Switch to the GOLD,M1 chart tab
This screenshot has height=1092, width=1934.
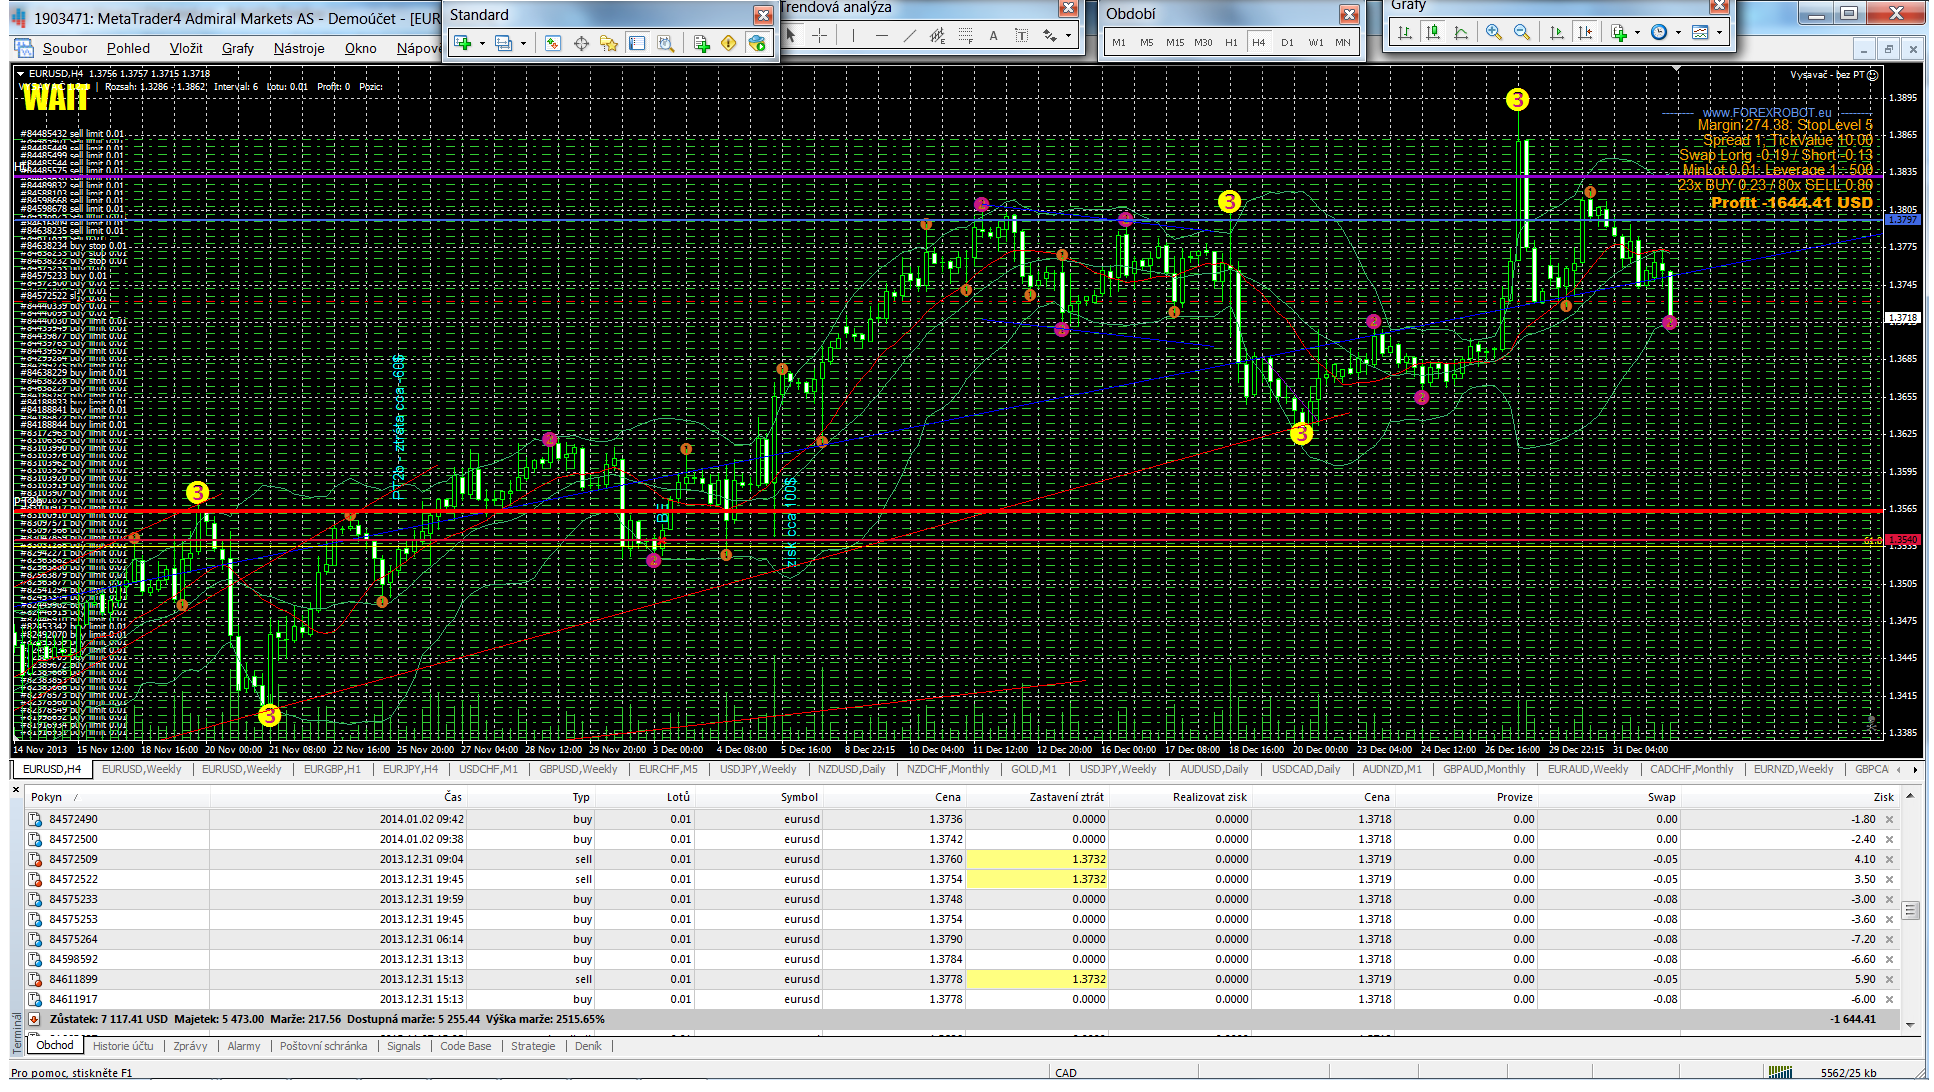[1033, 769]
